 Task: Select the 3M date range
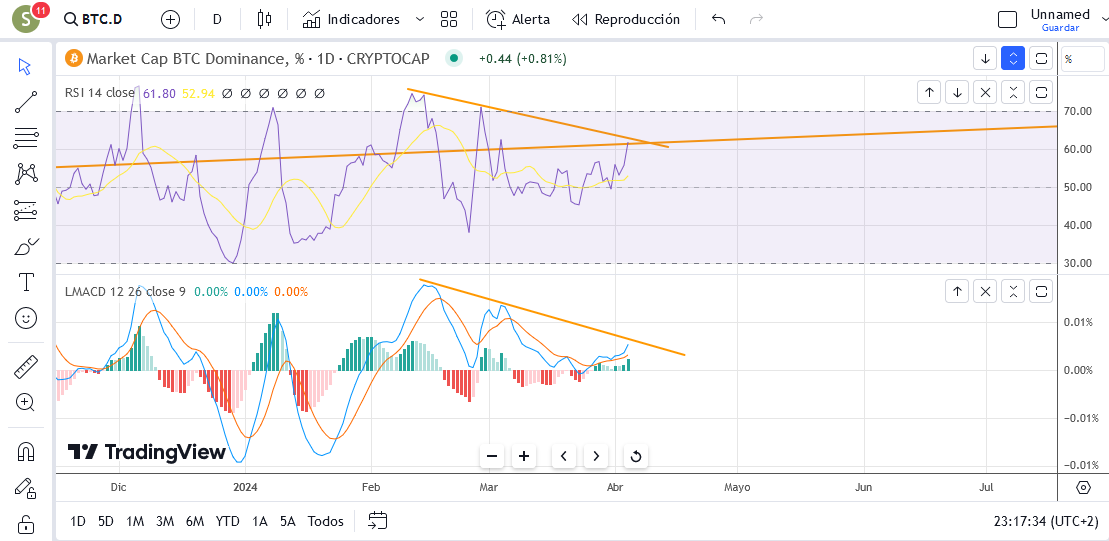click(x=165, y=522)
